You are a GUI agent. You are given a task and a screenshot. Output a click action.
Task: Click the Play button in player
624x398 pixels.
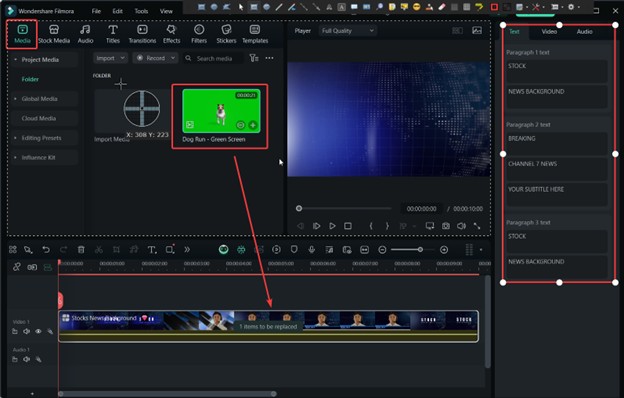pos(332,226)
